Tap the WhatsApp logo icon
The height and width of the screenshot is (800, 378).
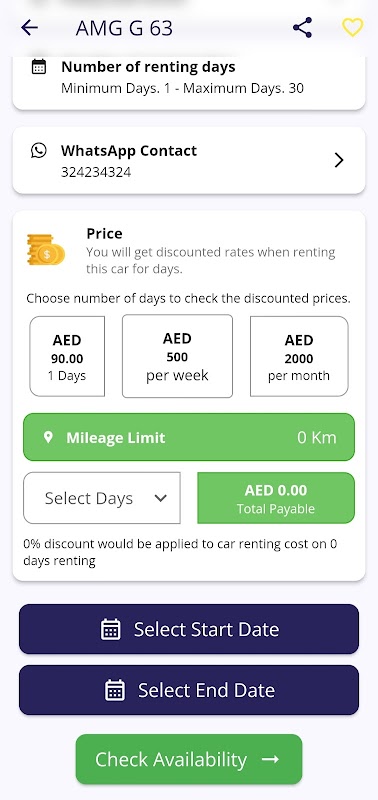[39, 151]
